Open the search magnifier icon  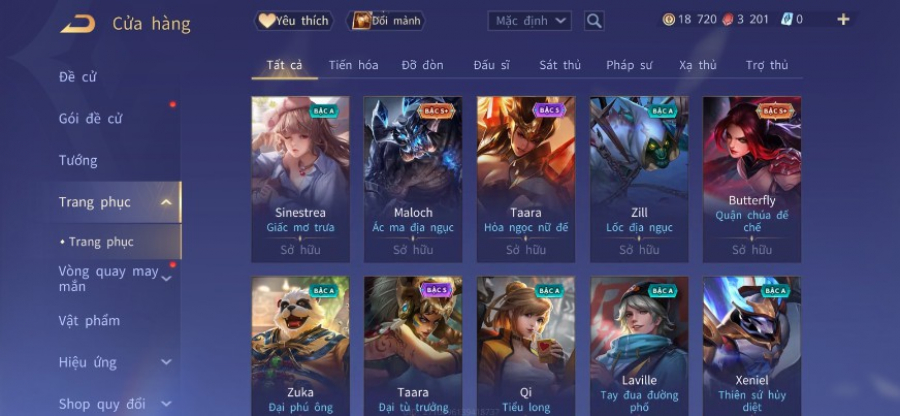pos(594,21)
